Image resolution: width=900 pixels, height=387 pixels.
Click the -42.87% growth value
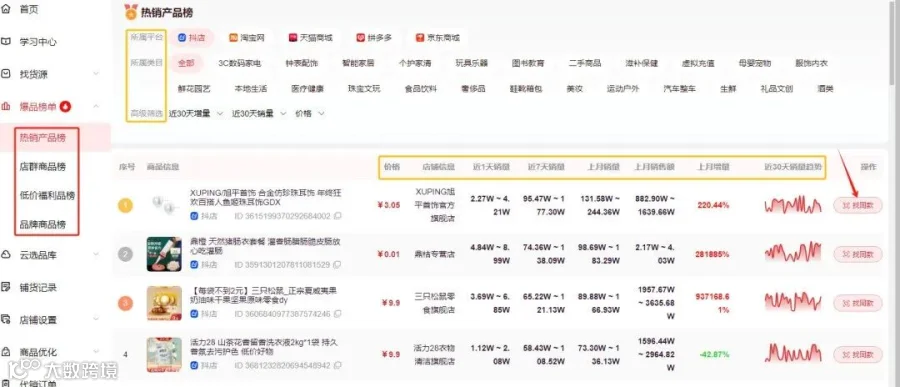(x=713, y=354)
